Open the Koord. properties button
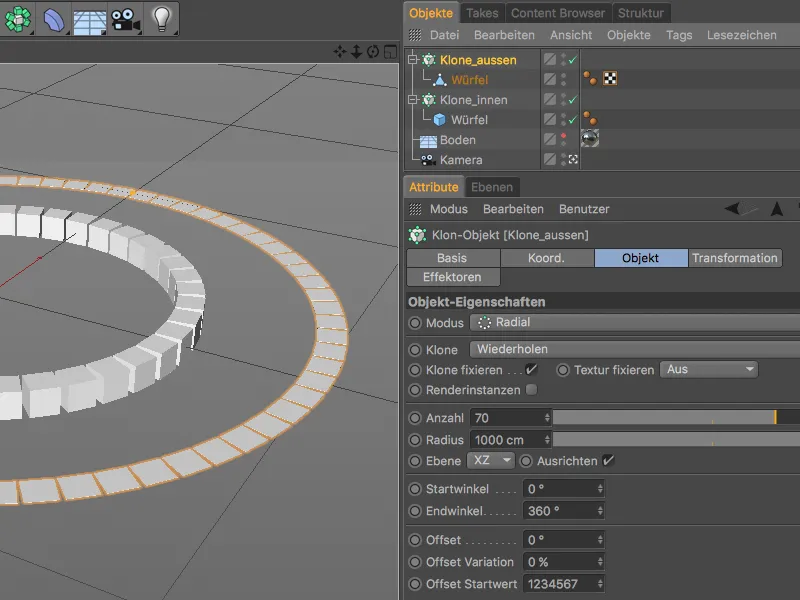This screenshot has height=600, width=800. point(546,258)
